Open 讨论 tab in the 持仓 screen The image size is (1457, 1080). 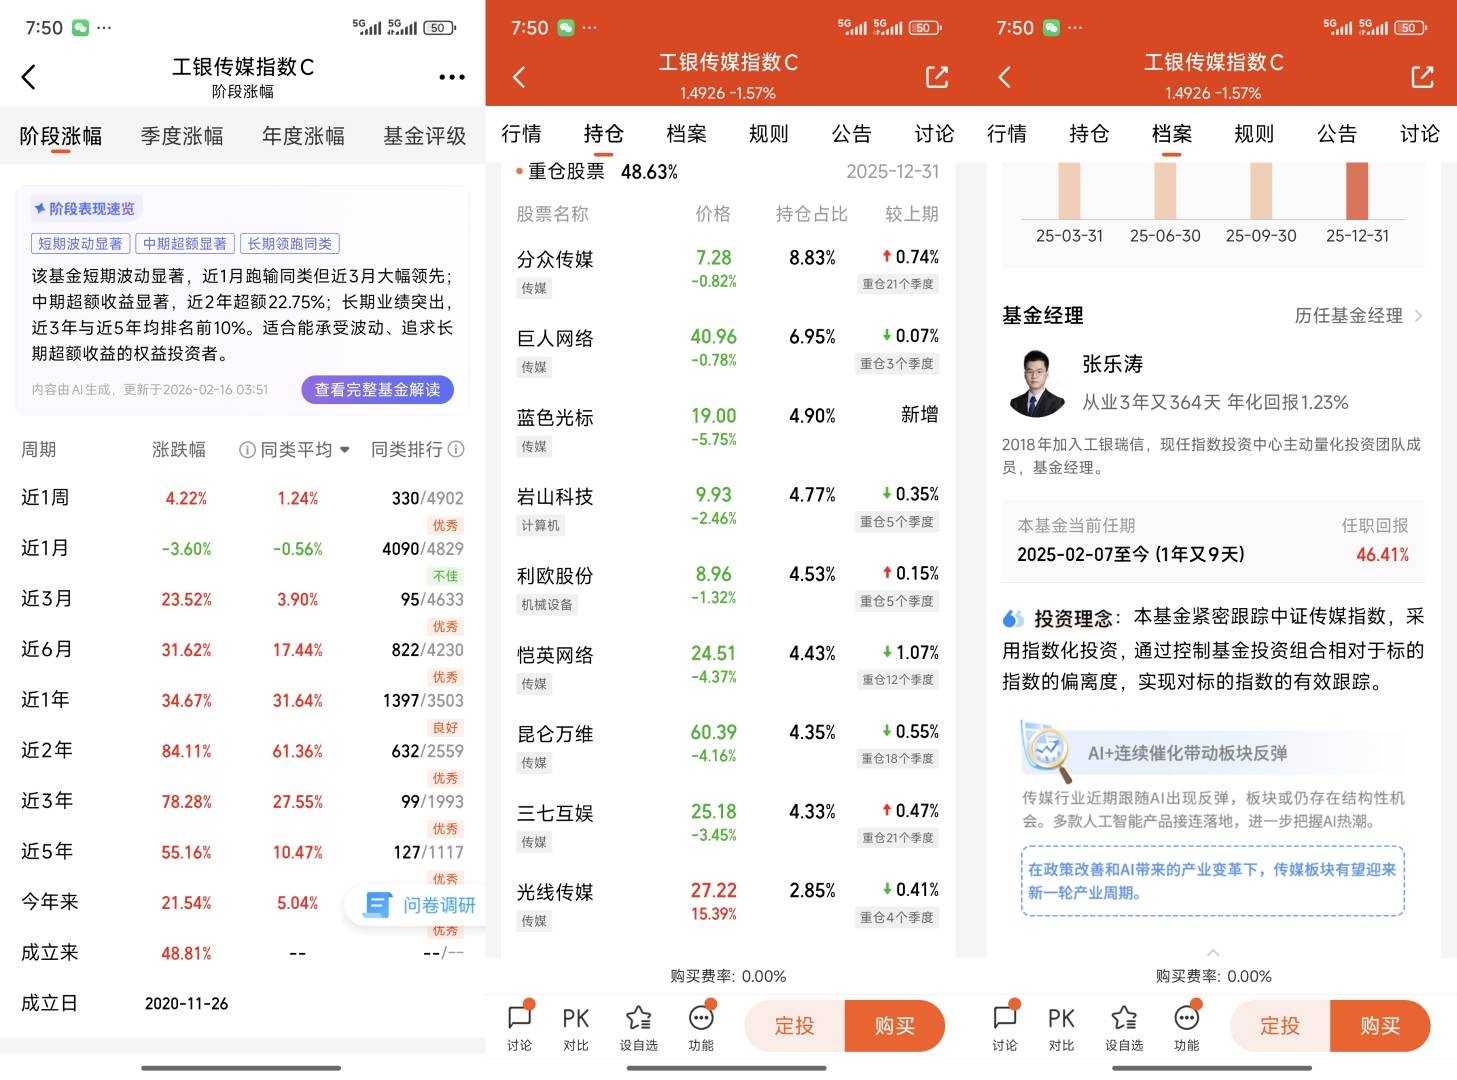click(934, 134)
